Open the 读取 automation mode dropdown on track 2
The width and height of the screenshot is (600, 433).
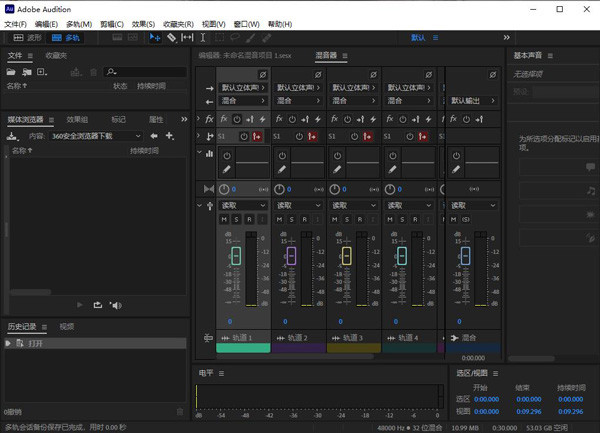click(298, 205)
